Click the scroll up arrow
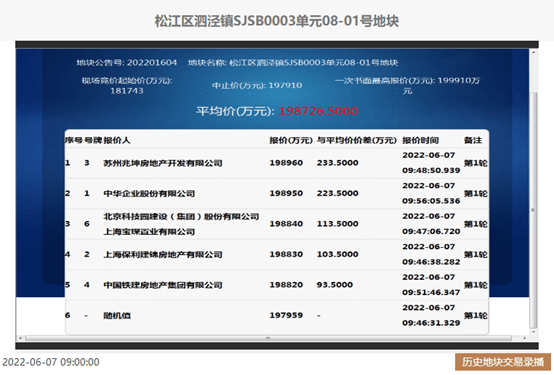554x375 pixels. (x=534, y=52)
